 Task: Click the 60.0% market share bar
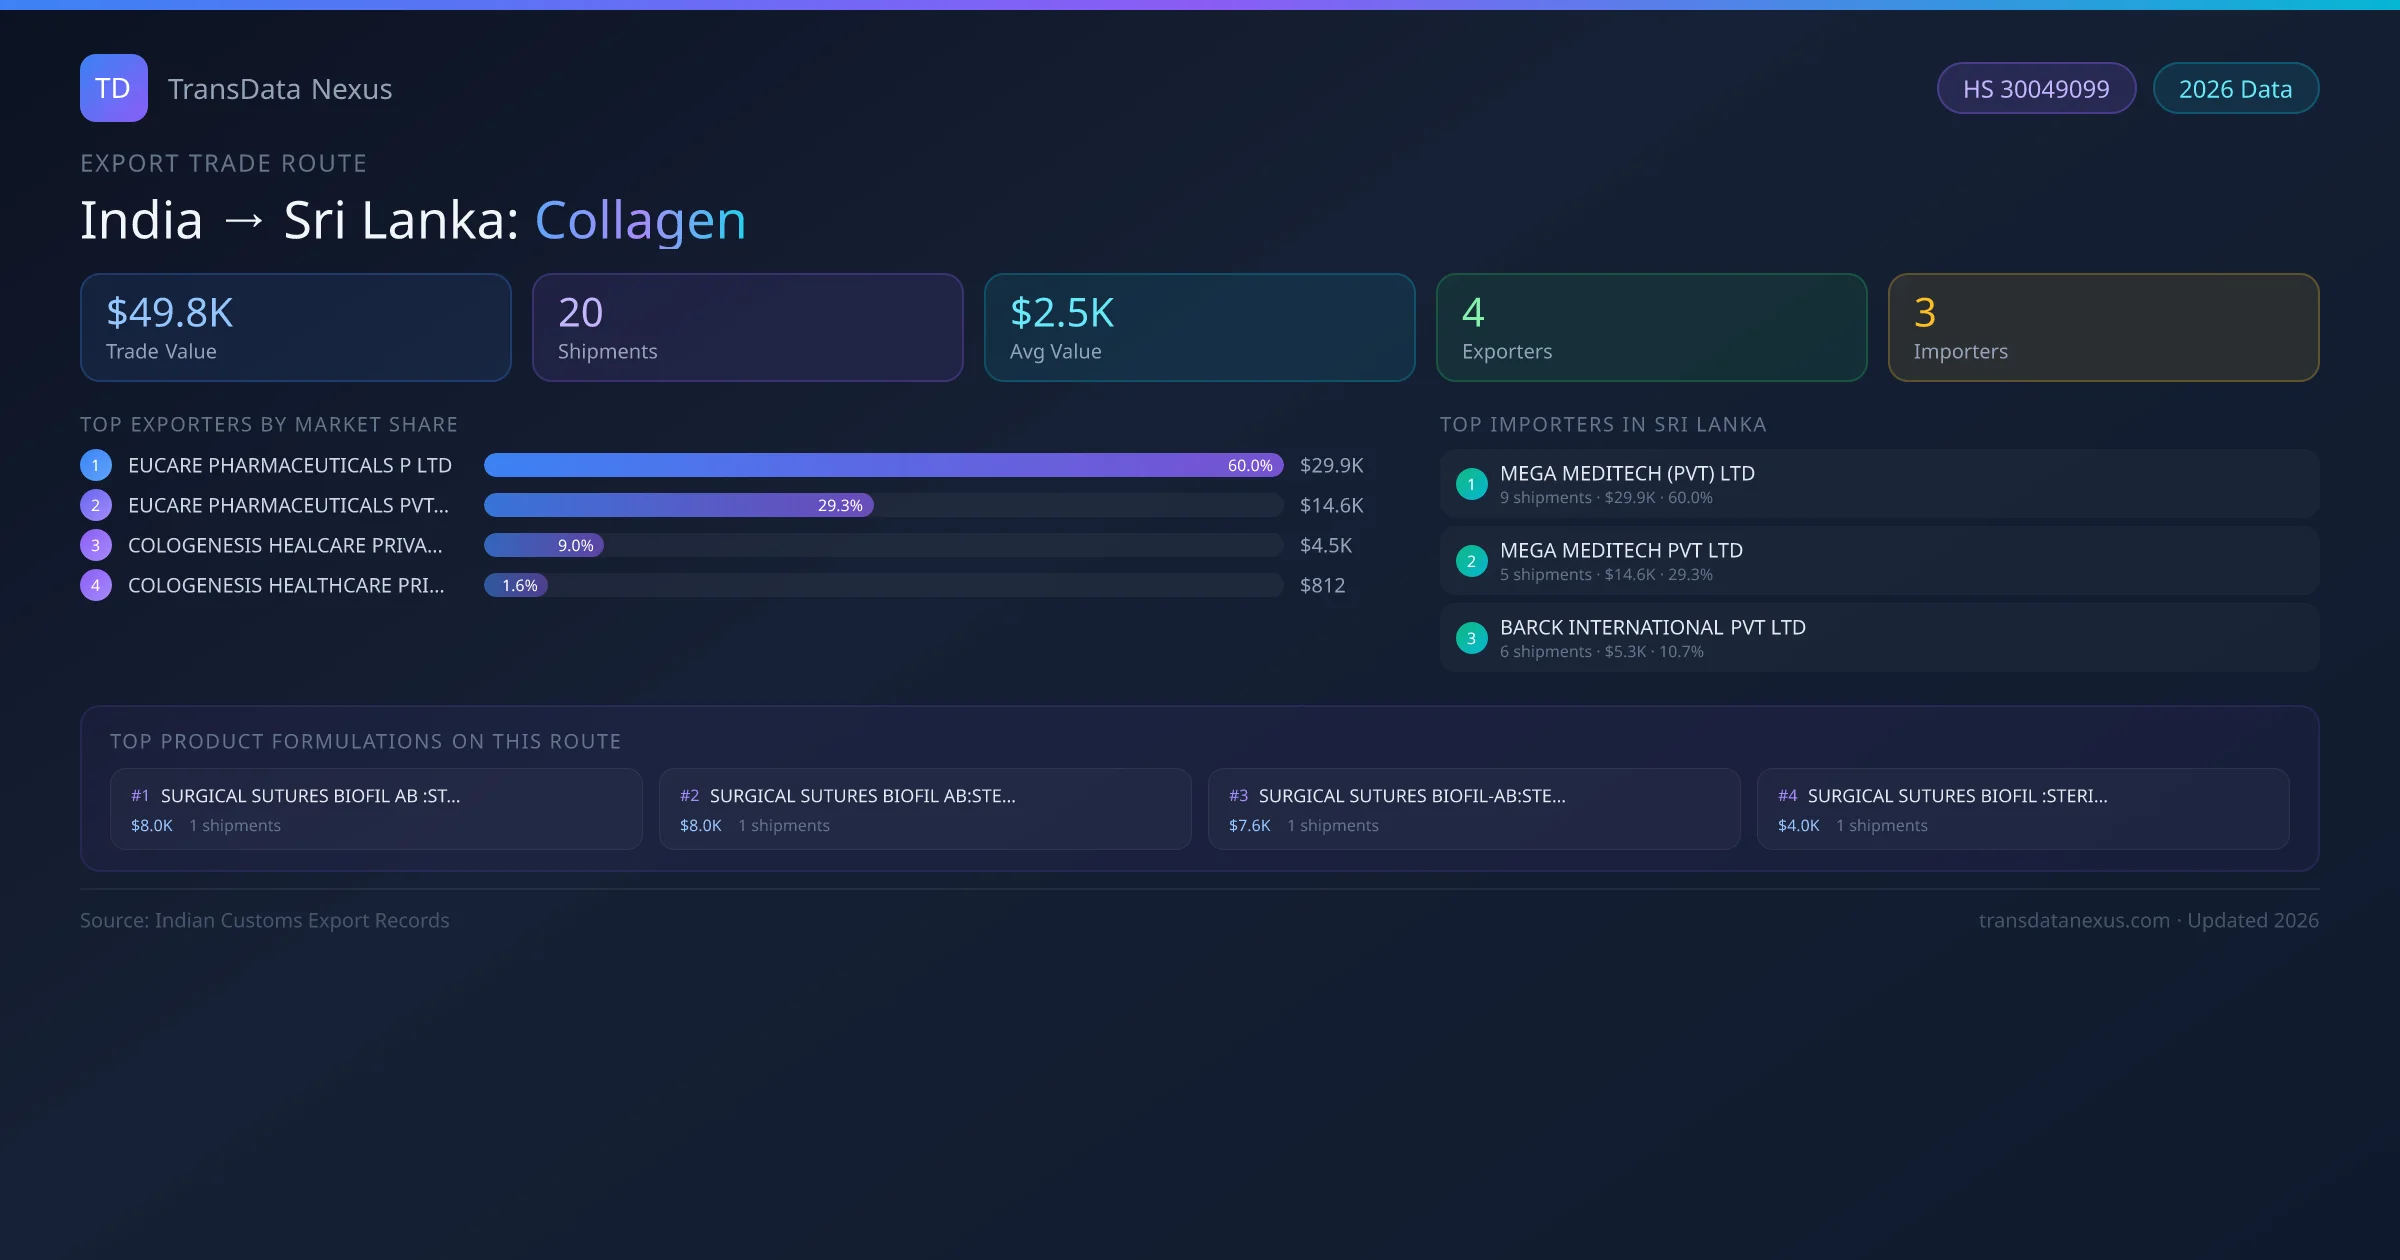pyautogui.click(x=882, y=465)
